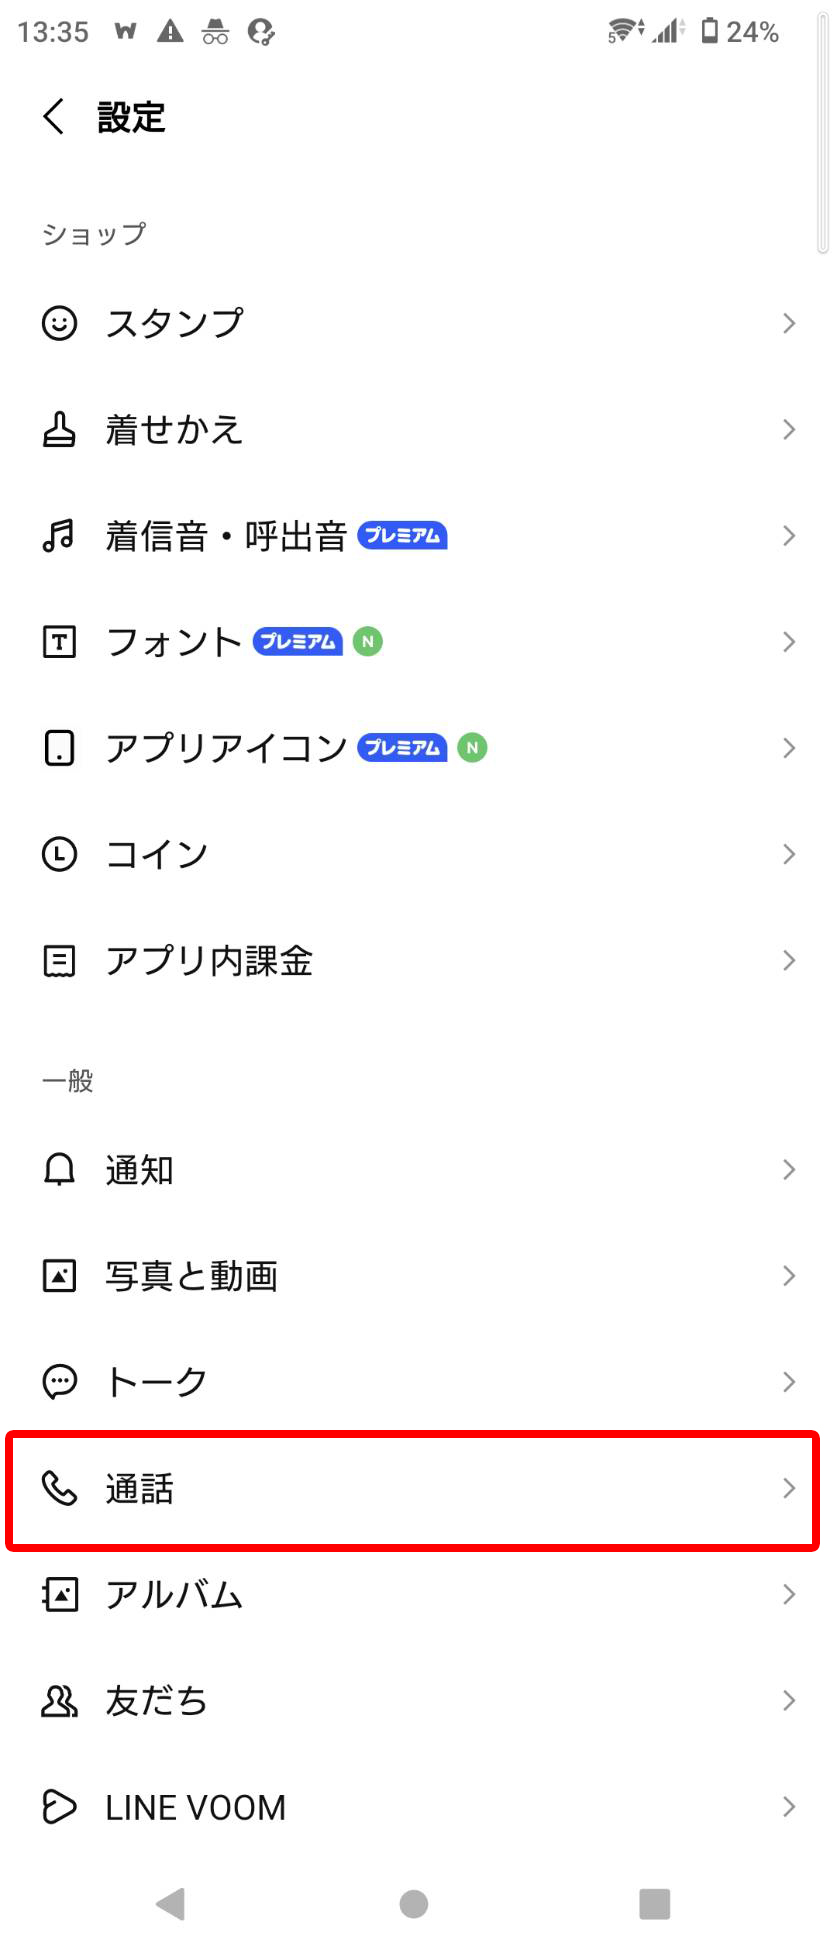837x1953 pixels.
Task: Tap the green N badge beside アプリアイコン
Action: [x=472, y=748]
